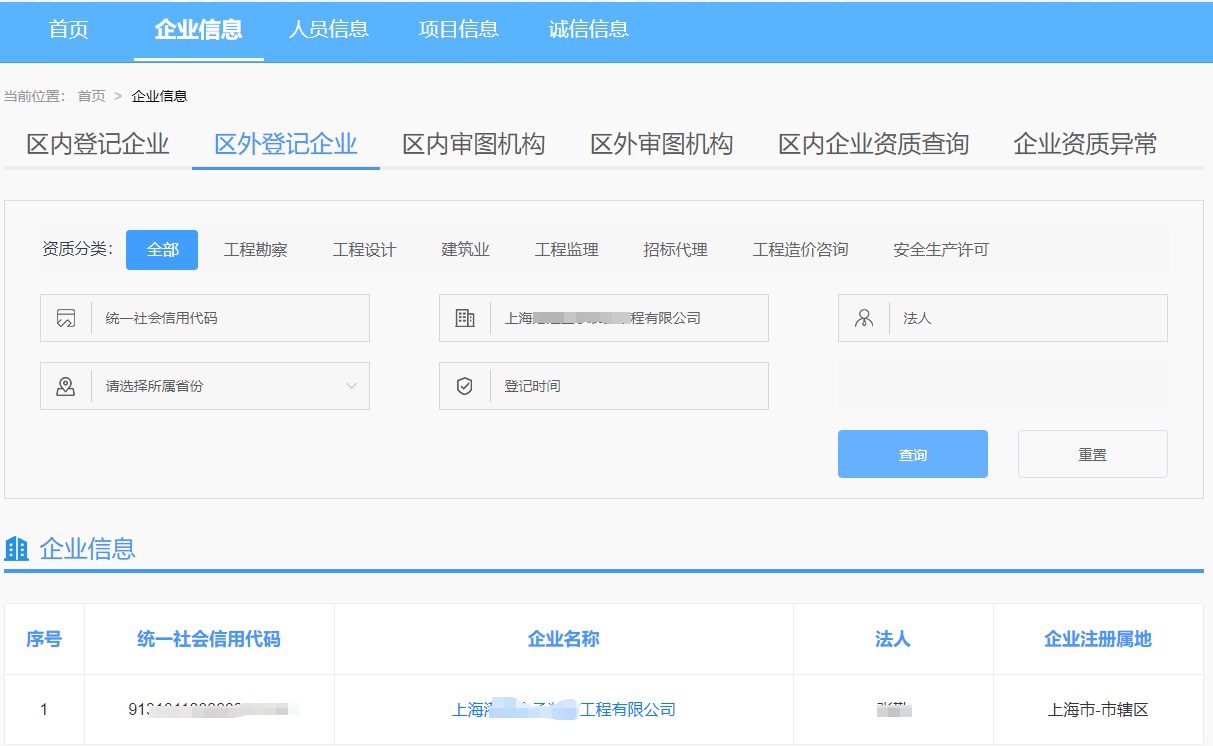The height and width of the screenshot is (746, 1213).
Task: Click the building icon next to 企业信息 heading
Action: pos(17,548)
